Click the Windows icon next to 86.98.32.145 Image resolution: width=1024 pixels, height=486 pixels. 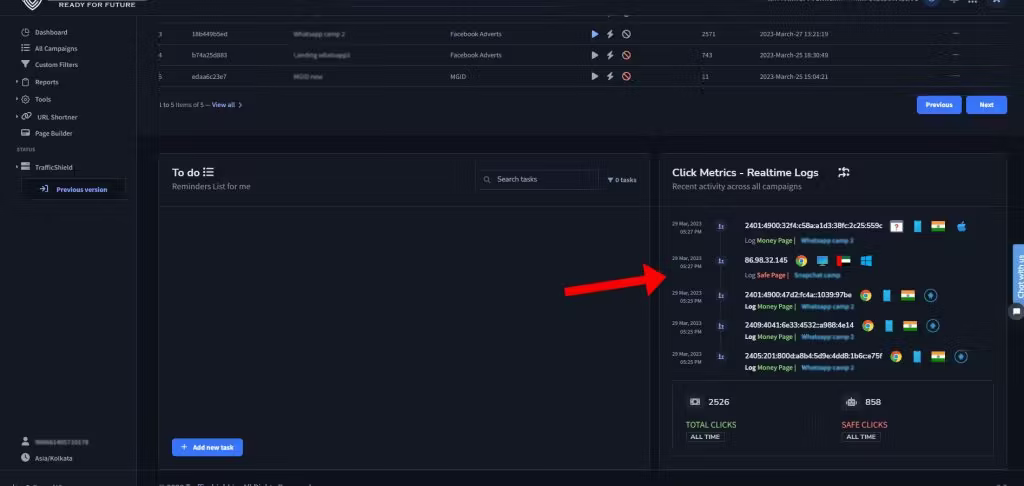pos(866,261)
